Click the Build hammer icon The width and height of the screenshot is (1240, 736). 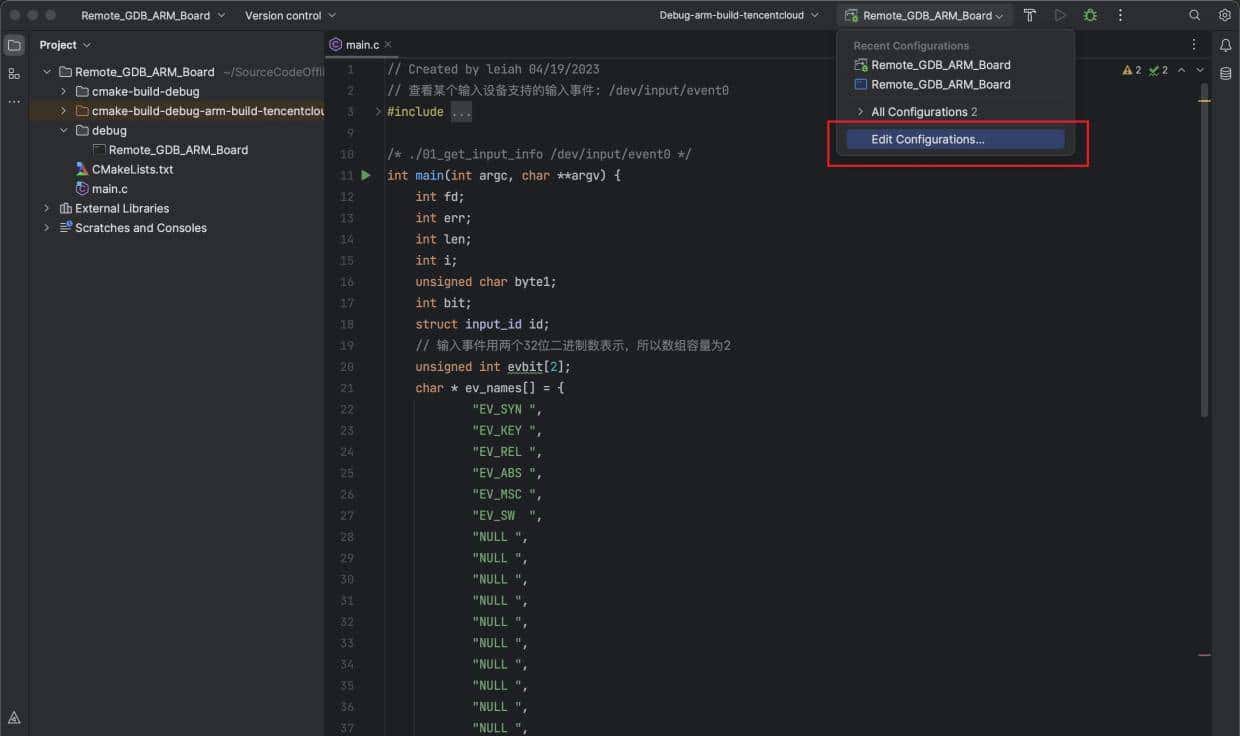click(x=1029, y=15)
